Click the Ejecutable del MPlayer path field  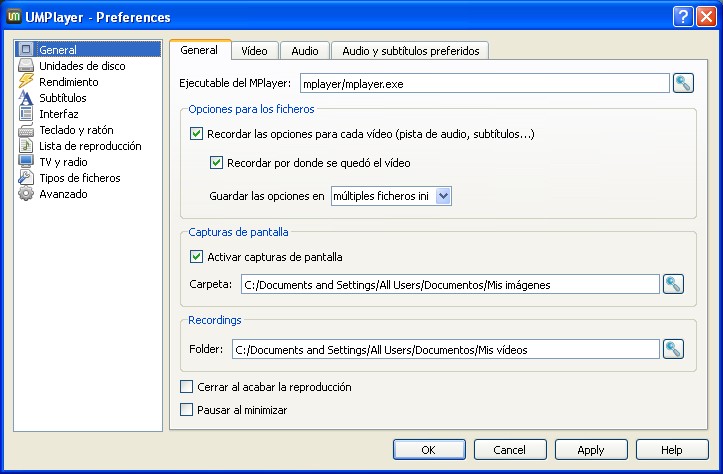coord(485,83)
